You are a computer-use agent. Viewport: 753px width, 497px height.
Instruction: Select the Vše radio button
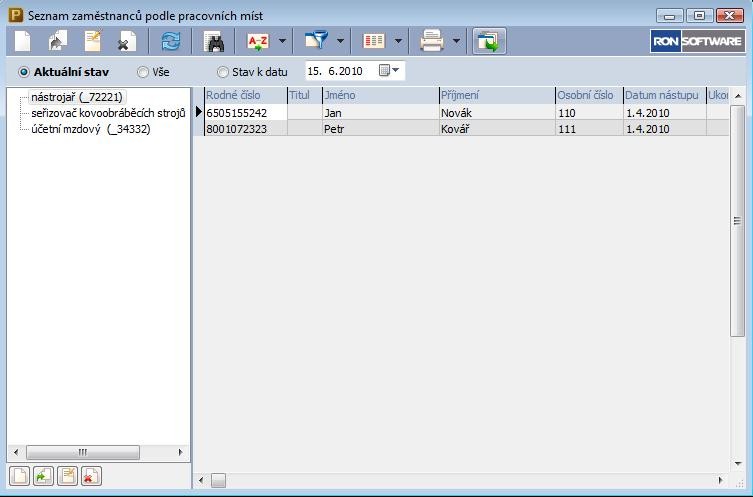tap(143, 73)
